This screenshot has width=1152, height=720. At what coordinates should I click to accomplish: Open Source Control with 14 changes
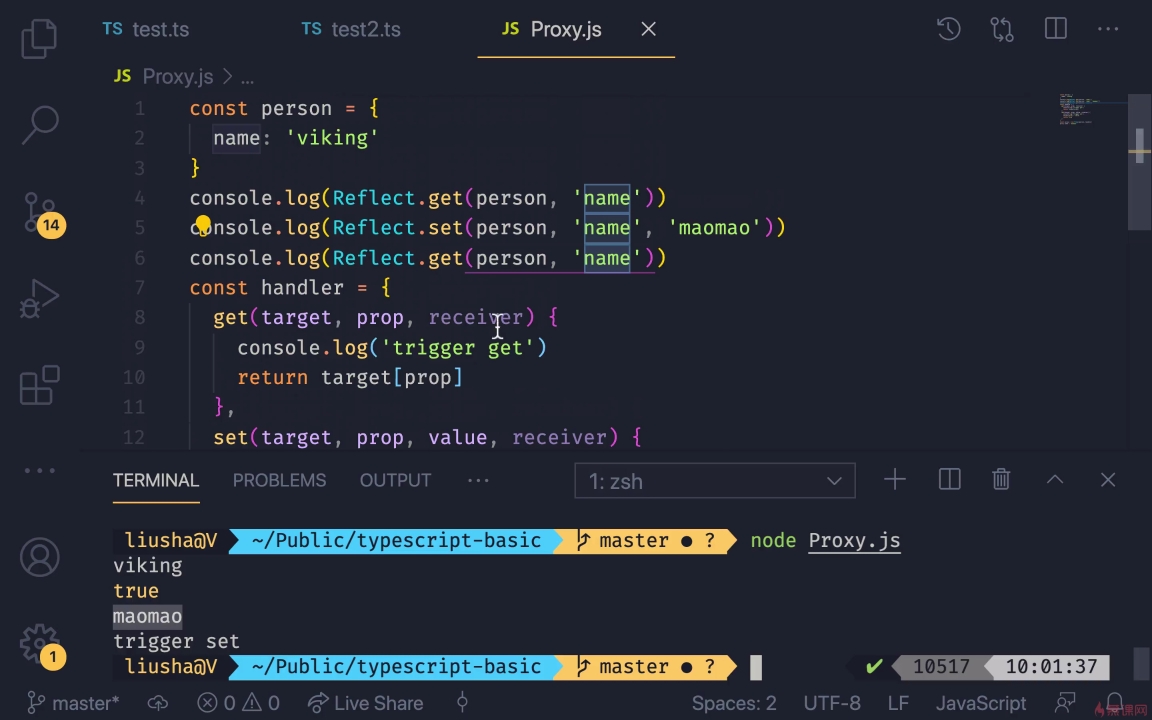coord(40,212)
